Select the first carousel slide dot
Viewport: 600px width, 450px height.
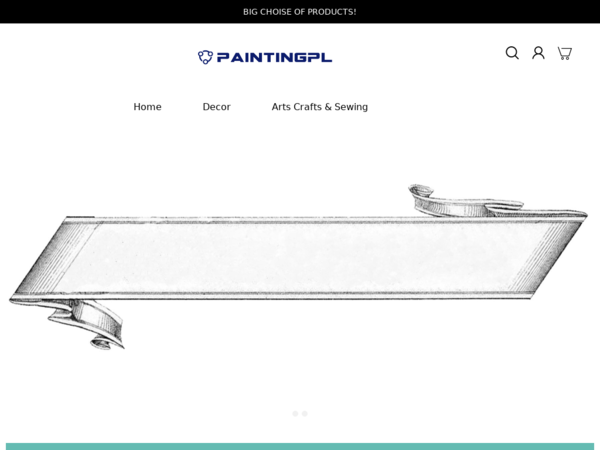[295, 414]
